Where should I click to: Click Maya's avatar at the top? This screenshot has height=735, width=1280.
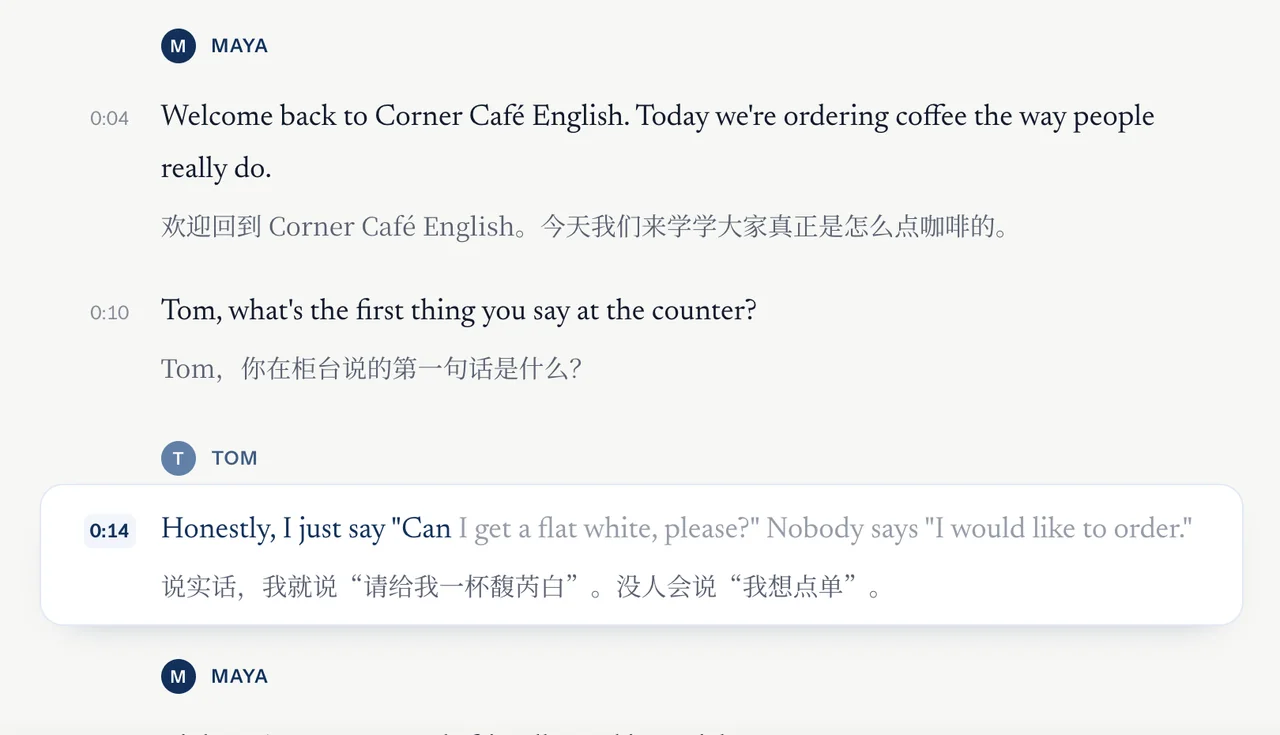[178, 46]
